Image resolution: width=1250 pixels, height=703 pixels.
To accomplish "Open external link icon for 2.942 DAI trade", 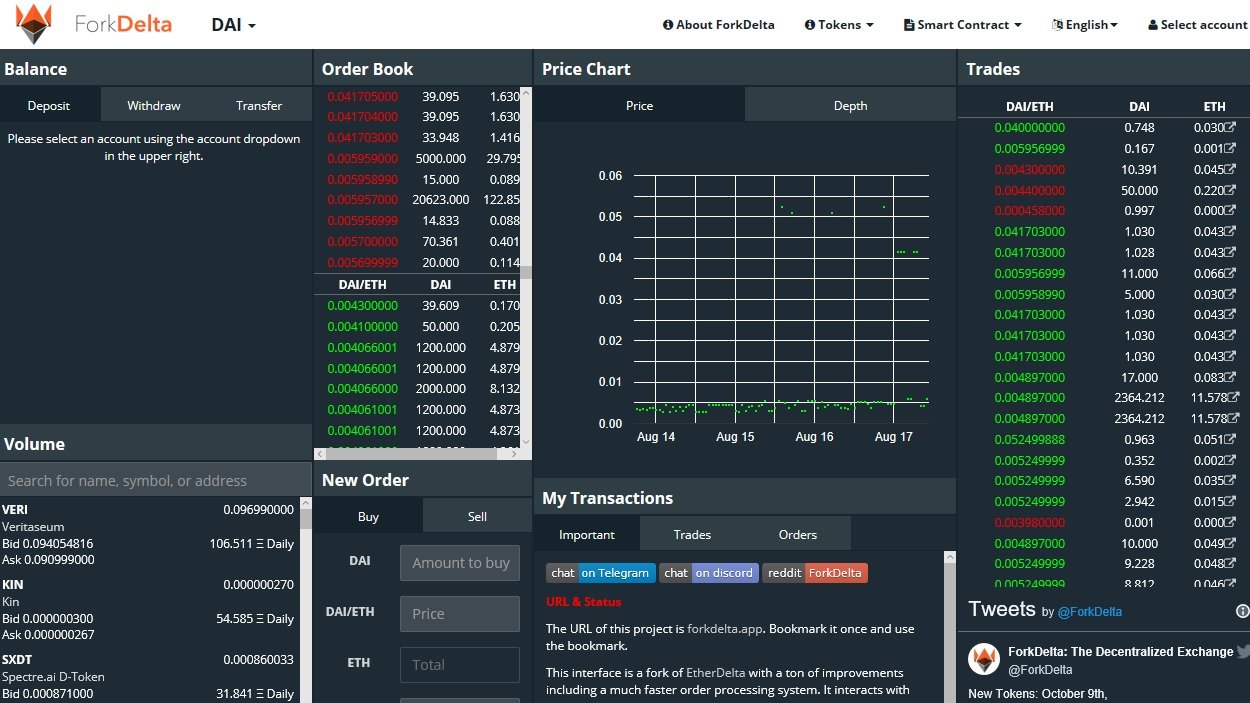I will coord(1231,502).
